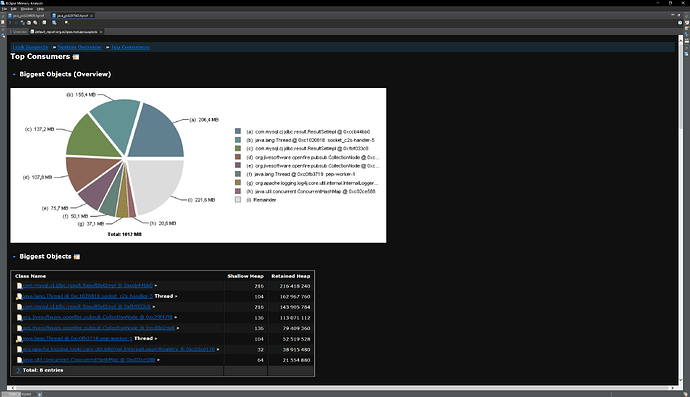
Task: Click the Find Object magnifier icon
Action: (66, 22)
